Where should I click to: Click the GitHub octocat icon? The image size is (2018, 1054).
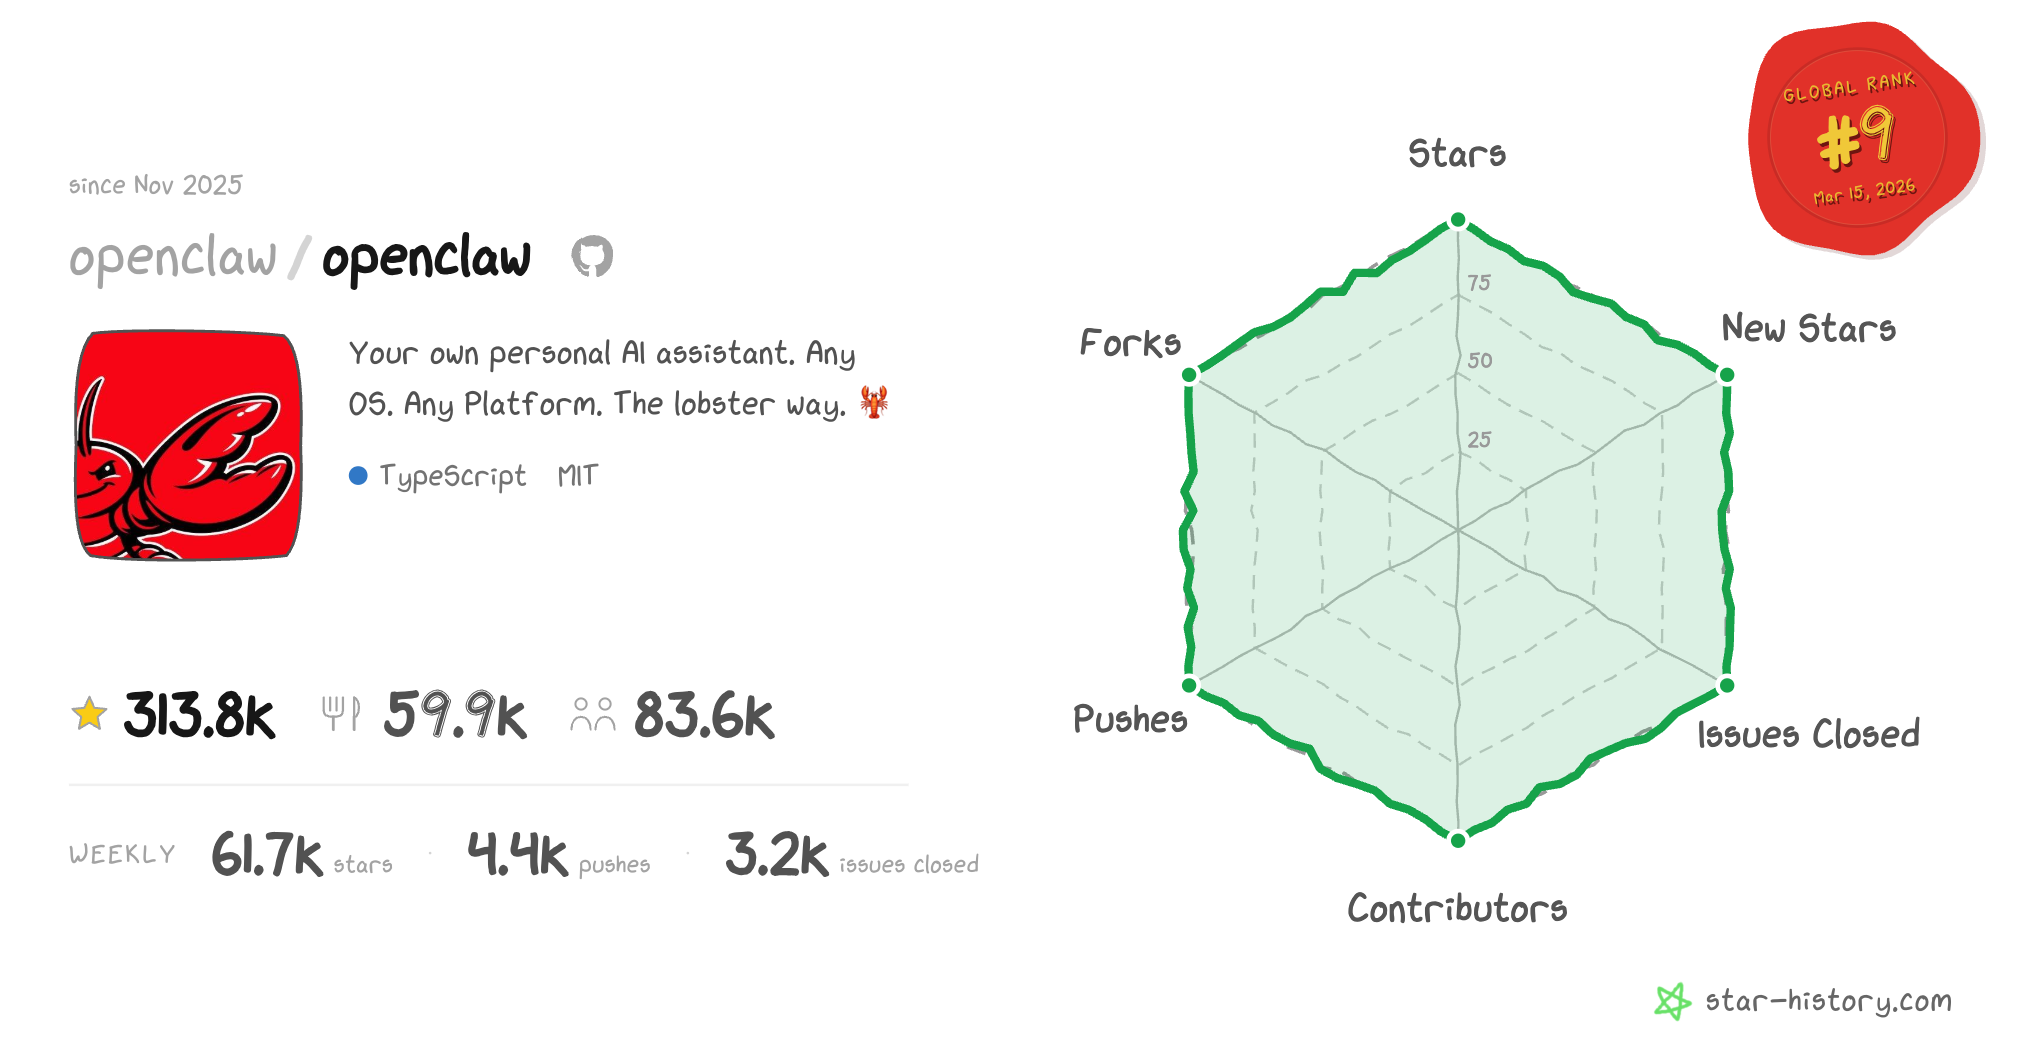pos(592,257)
